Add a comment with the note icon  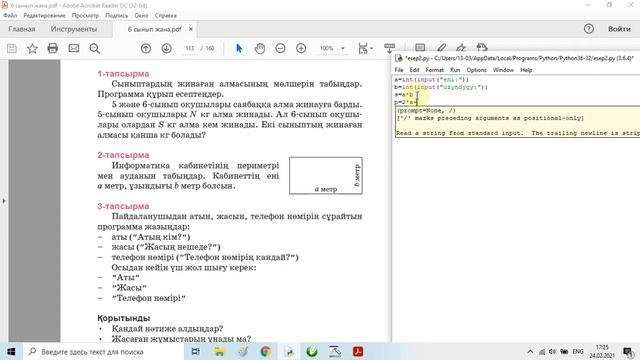[x=420, y=48]
